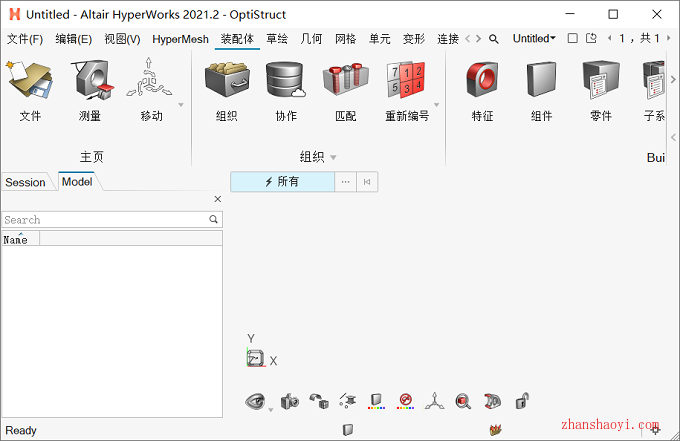The width and height of the screenshot is (680, 441).
Task: Go to next page arrow
Action: [668, 38]
